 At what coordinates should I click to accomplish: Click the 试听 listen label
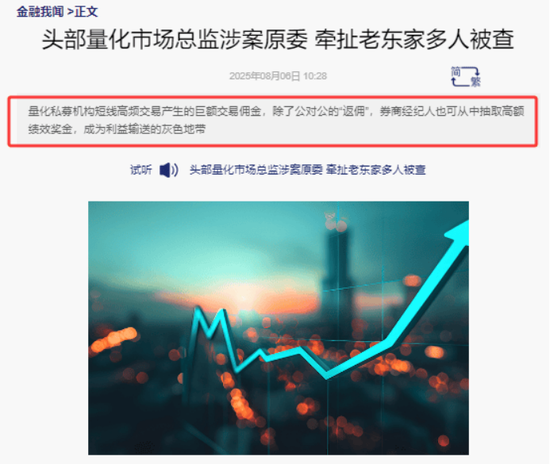141,170
